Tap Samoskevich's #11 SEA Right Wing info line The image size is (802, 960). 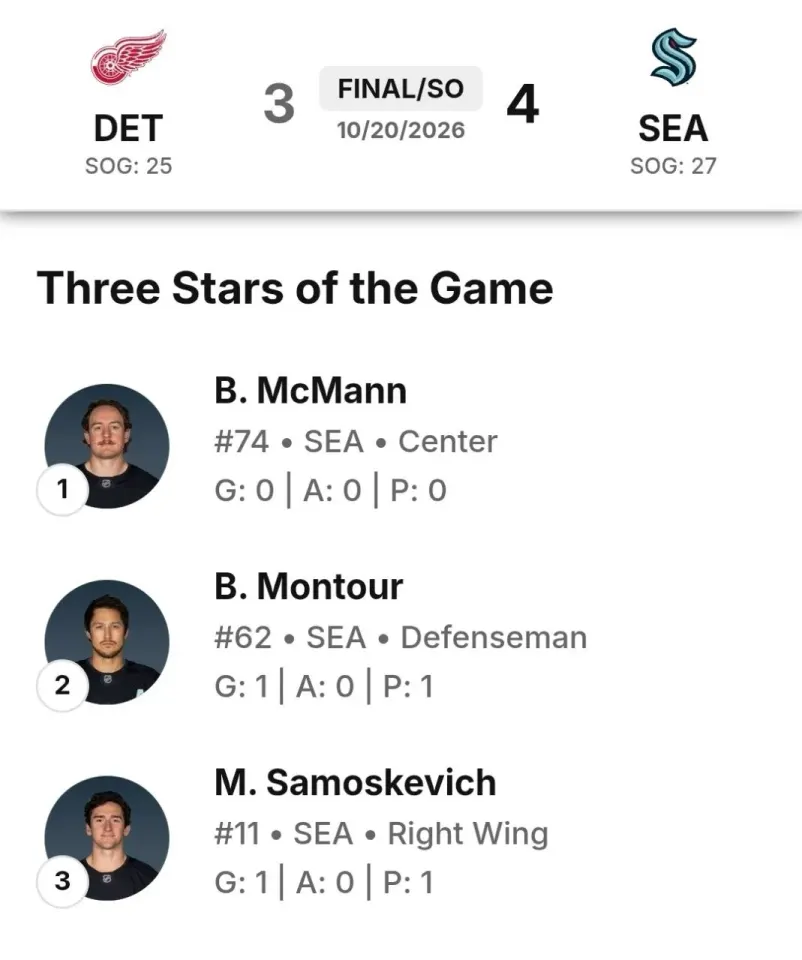(x=381, y=834)
